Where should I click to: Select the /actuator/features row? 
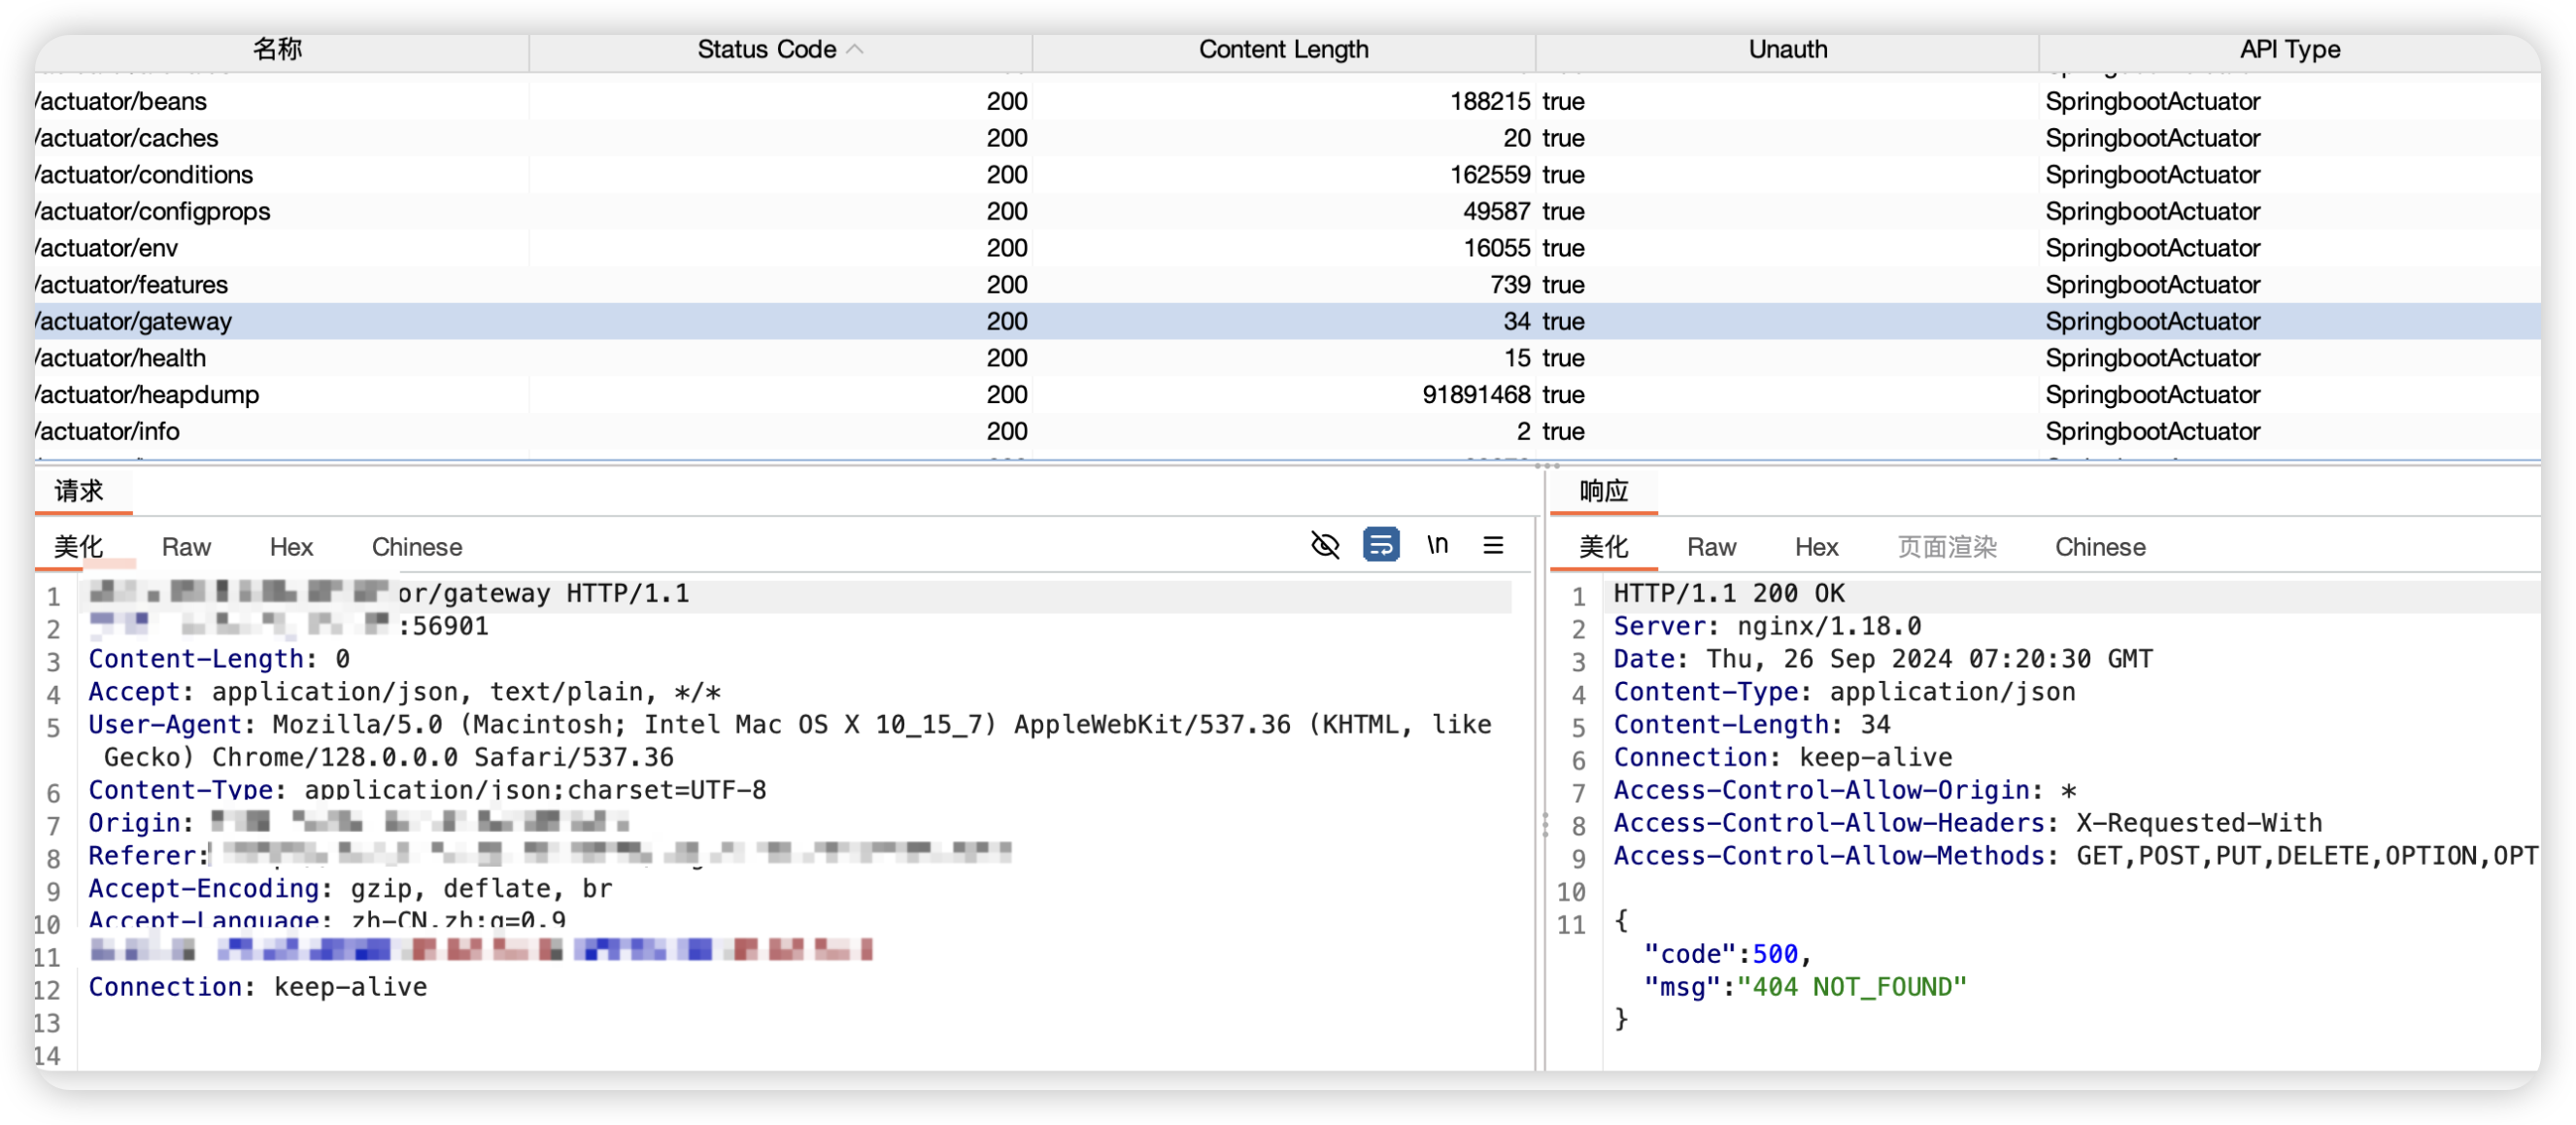tap(1287, 285)
